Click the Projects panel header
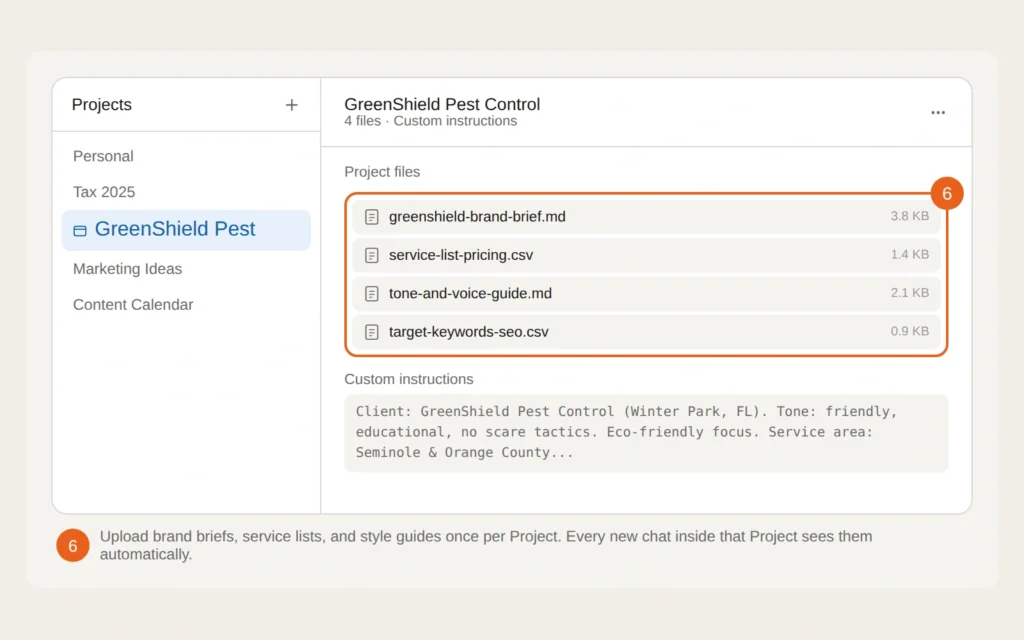1024x640 pixels. click(x=101, y=104)
